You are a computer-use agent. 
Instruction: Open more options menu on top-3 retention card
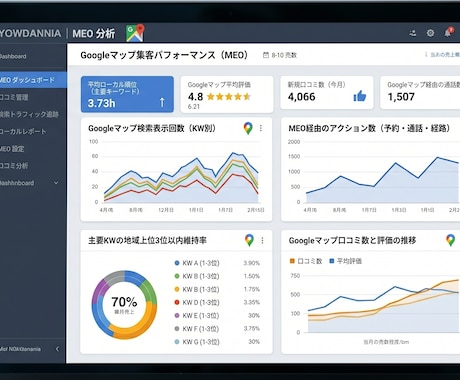click(262, 240)
